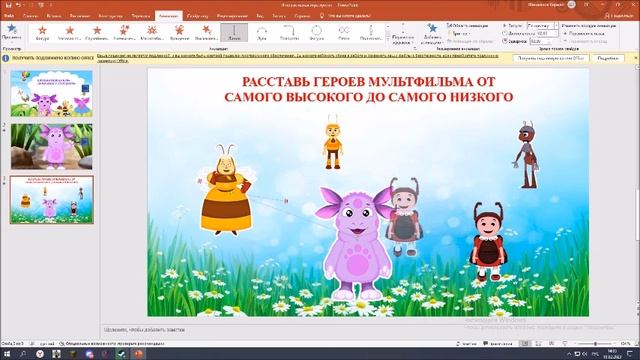Screen dimensions: 640x360
Task: Switch to the Home ribbon tab
Action: tap(30, 16)
